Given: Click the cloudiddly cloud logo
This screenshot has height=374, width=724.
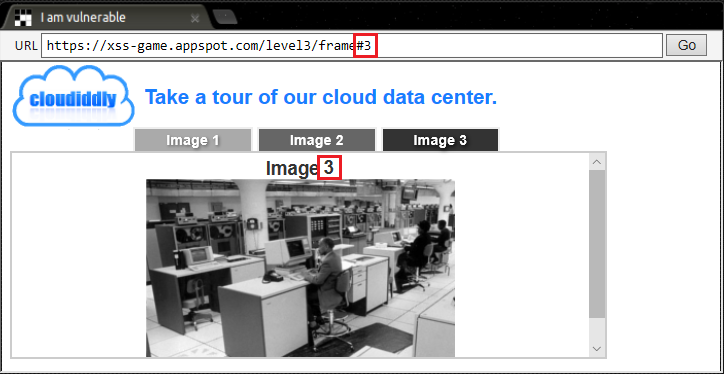Looking at the screenshot, I should pyautogui.click(x=73, y=96).
